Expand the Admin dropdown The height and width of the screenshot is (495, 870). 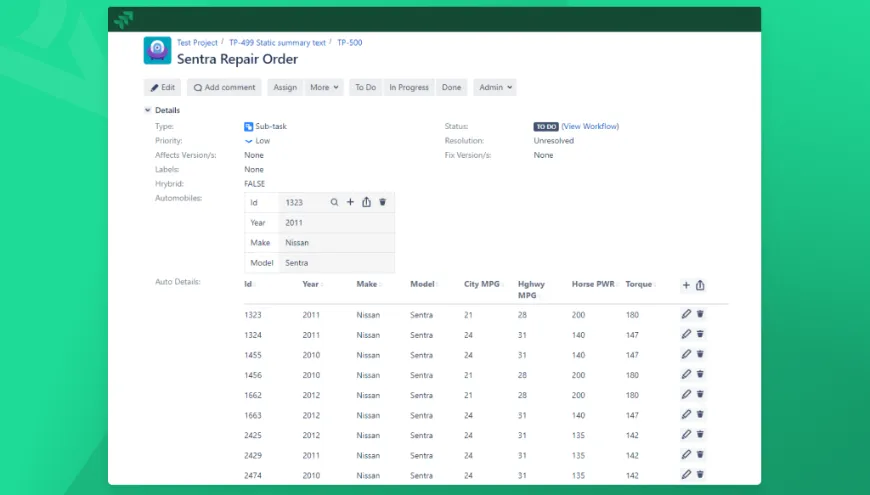495,88
